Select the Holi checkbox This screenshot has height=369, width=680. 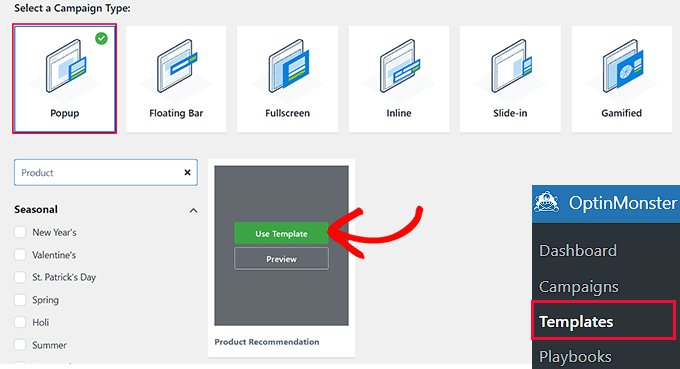tap(20, 322)
